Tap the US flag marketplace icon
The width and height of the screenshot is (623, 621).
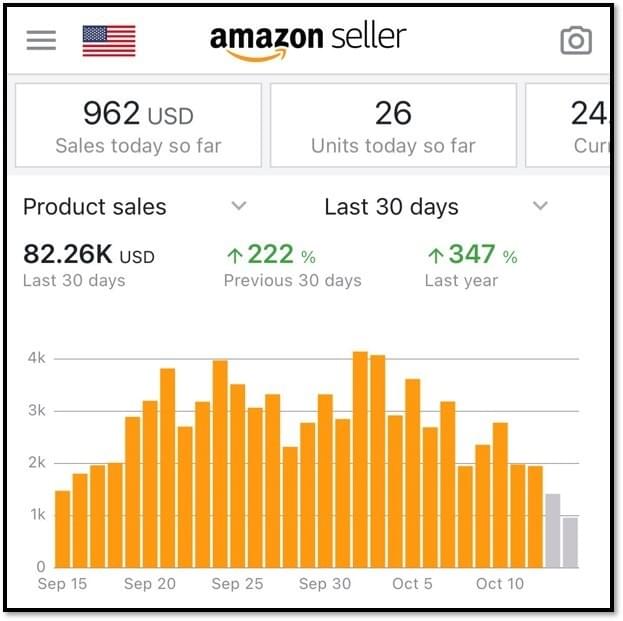click(109, 41)
